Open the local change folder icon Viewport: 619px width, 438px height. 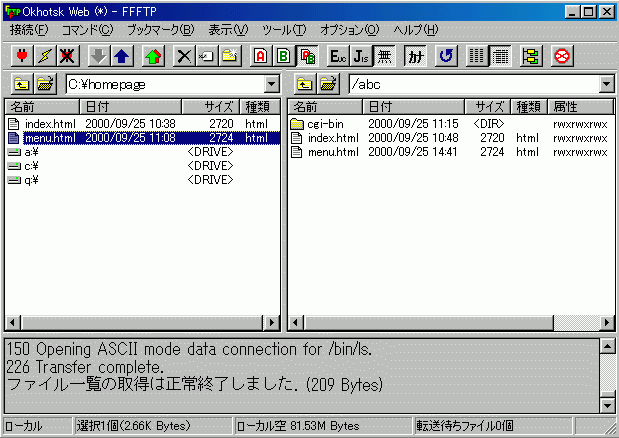(x=45, y=84)
